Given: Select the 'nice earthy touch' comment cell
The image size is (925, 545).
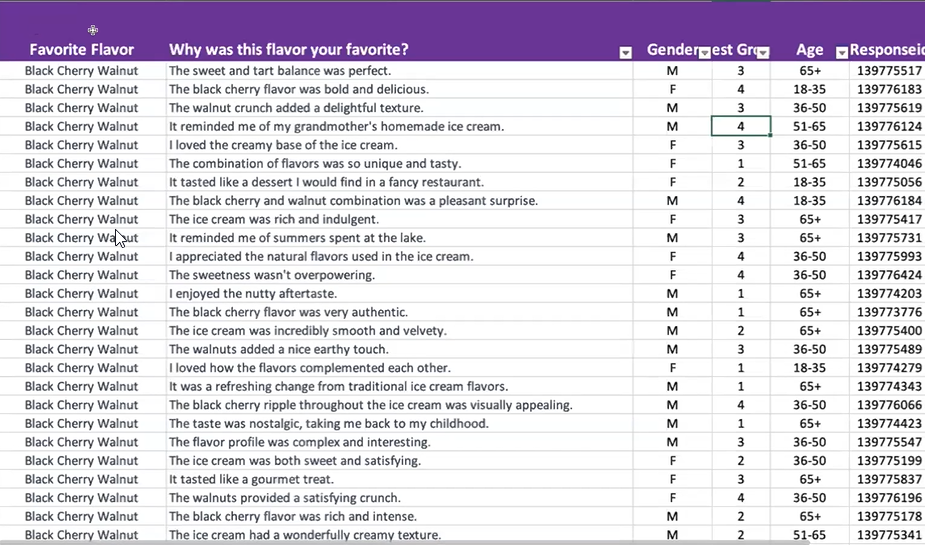Looking at the screenshot, I should click(x=399, y=349).
